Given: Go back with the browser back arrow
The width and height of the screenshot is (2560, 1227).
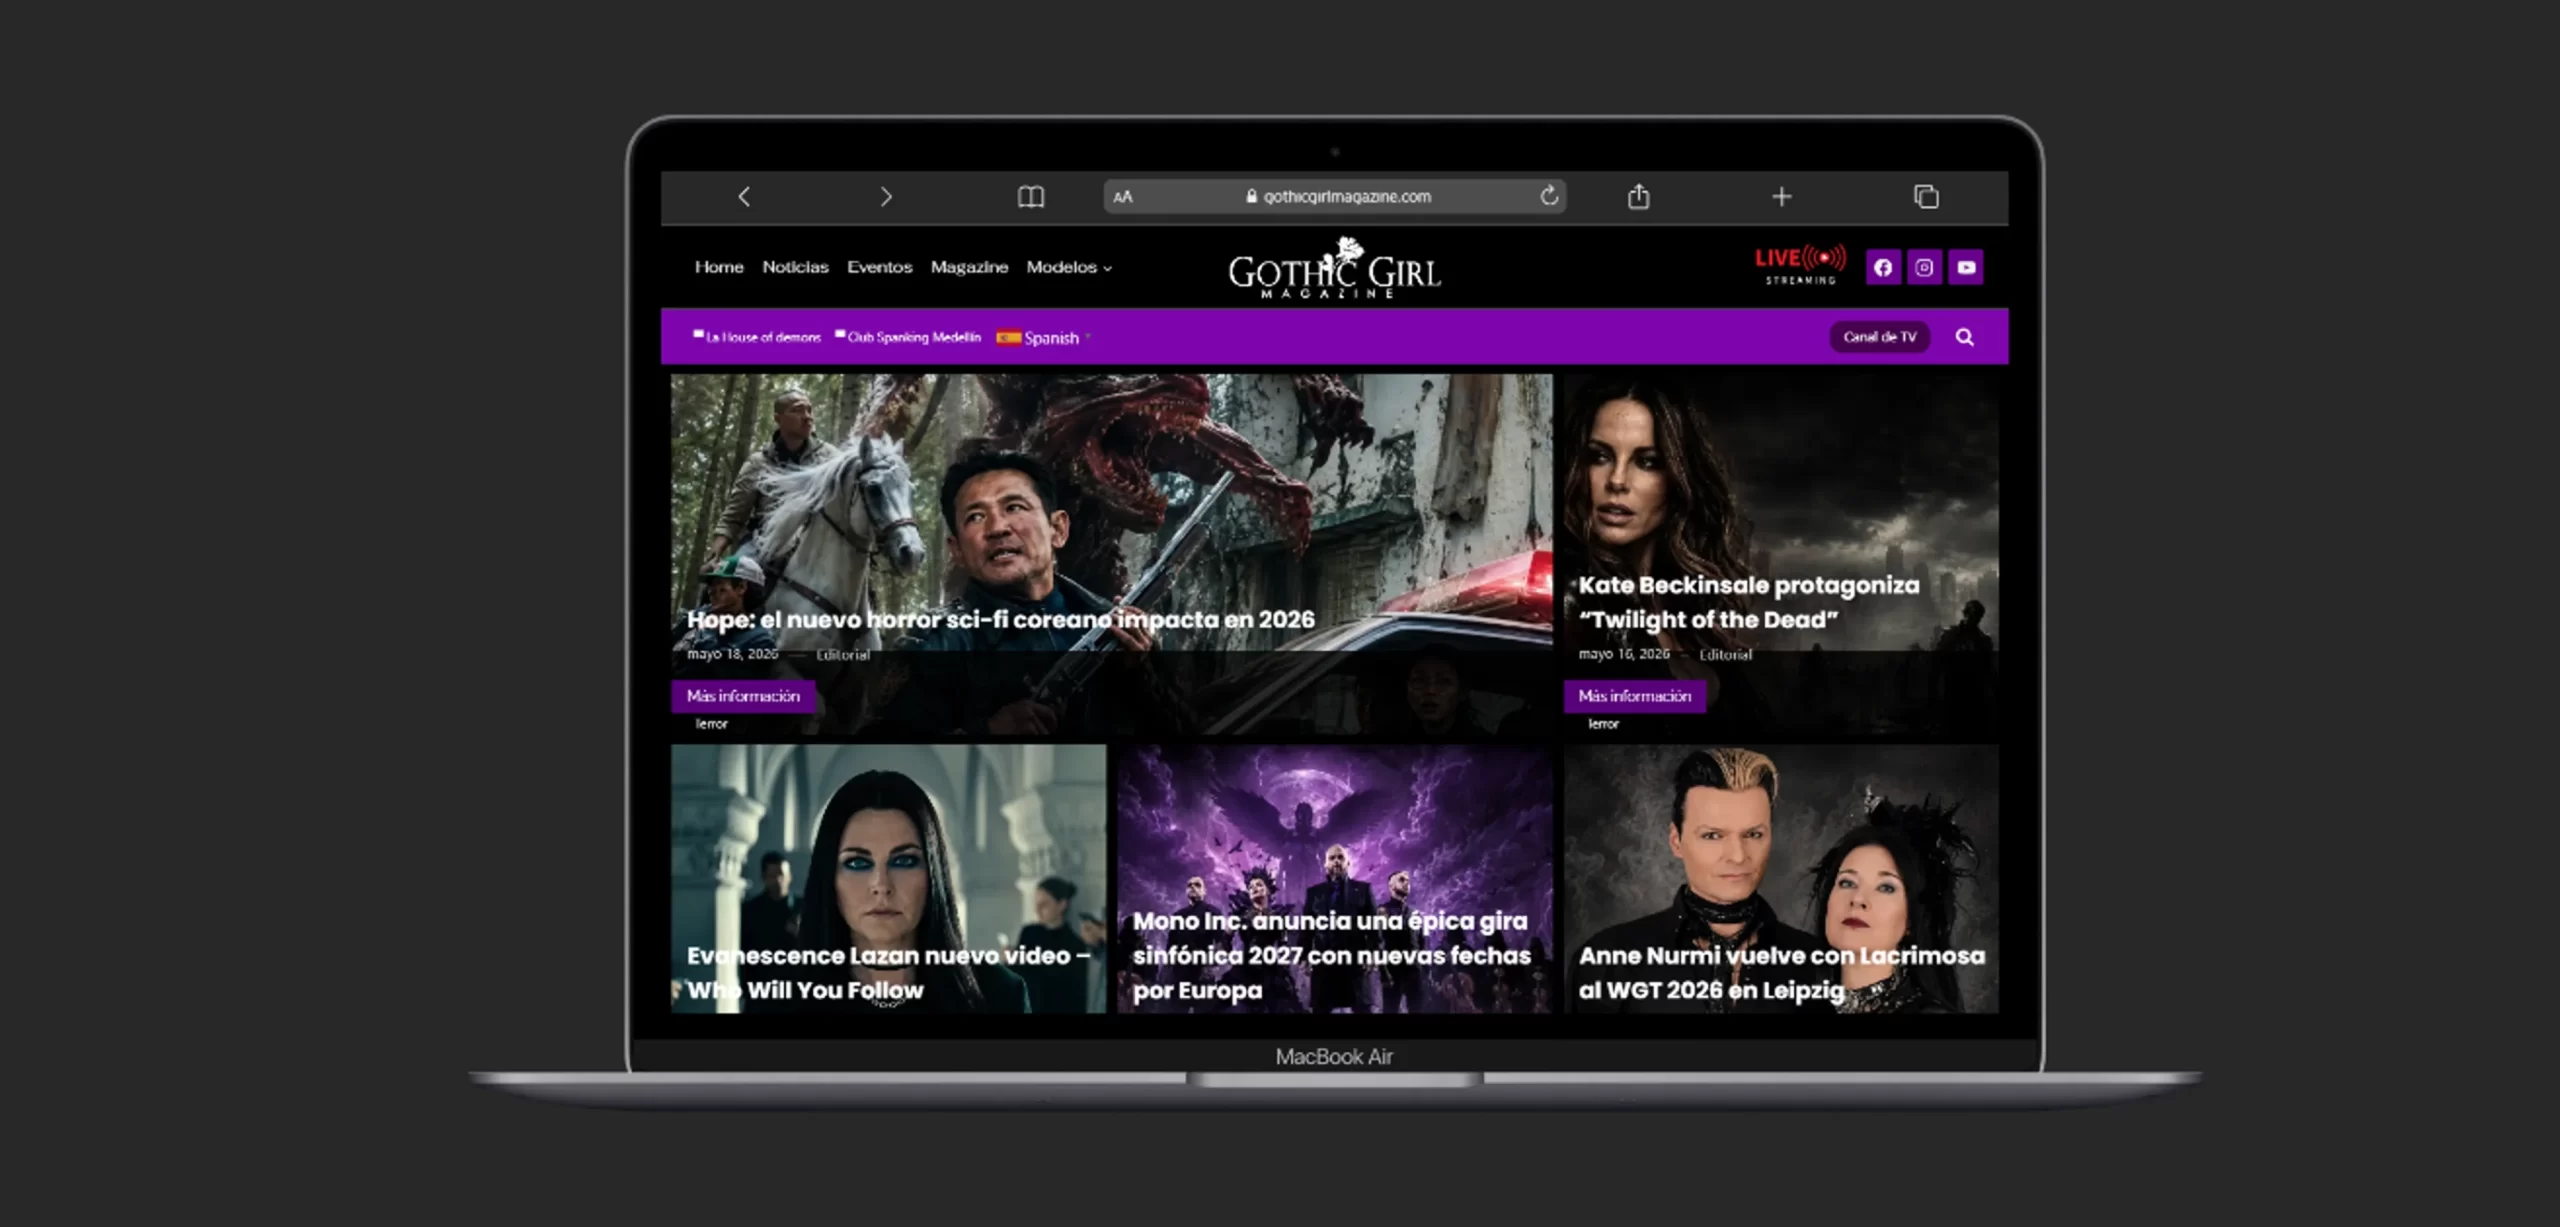Looking at the screenshot, I should click(744, 197).
